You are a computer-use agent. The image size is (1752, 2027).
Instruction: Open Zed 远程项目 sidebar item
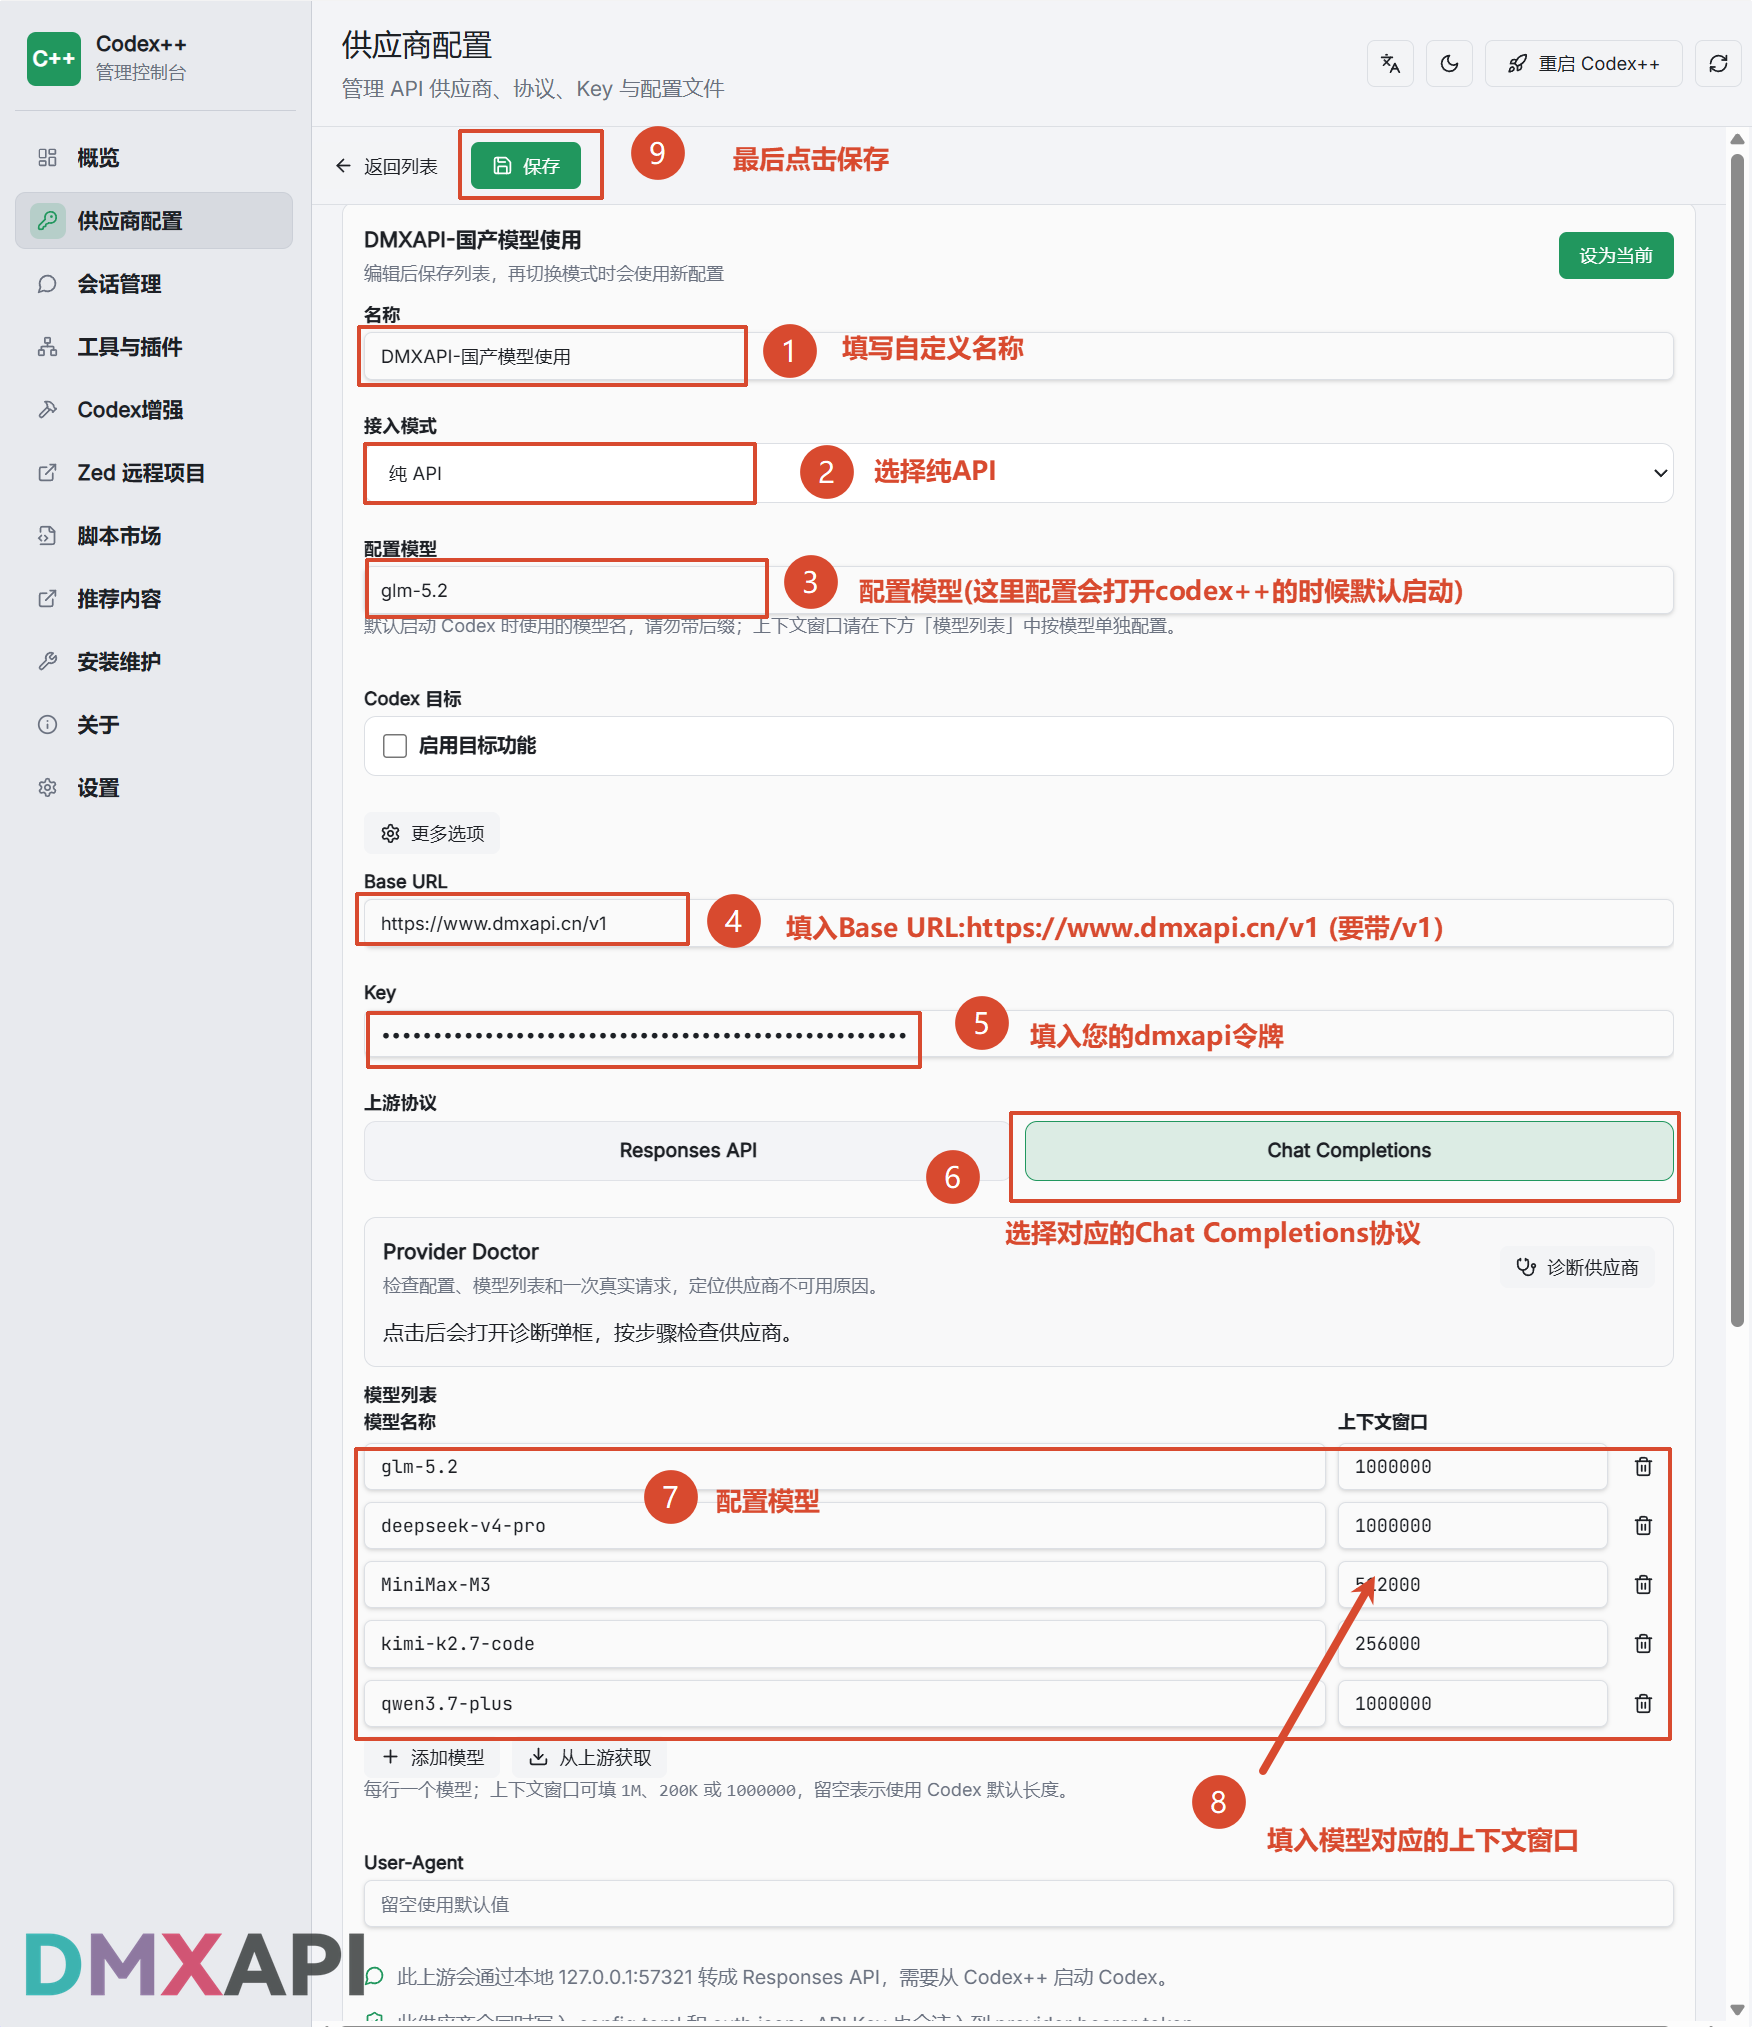(154, 473)
